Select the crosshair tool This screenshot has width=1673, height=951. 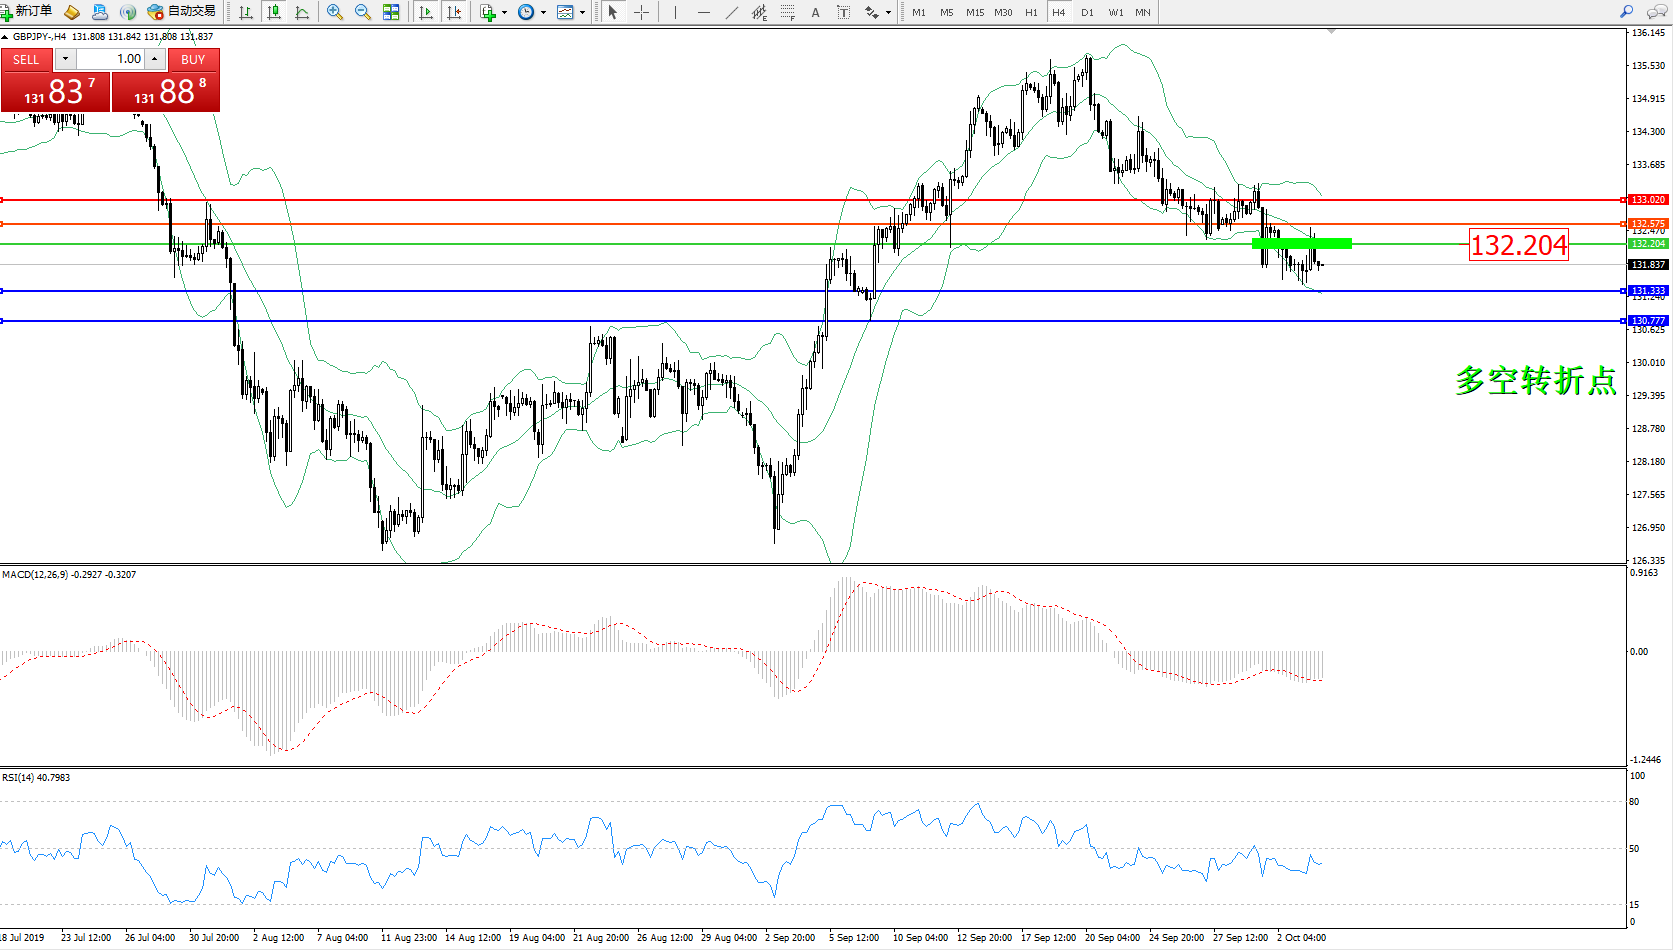coord(642,12)
